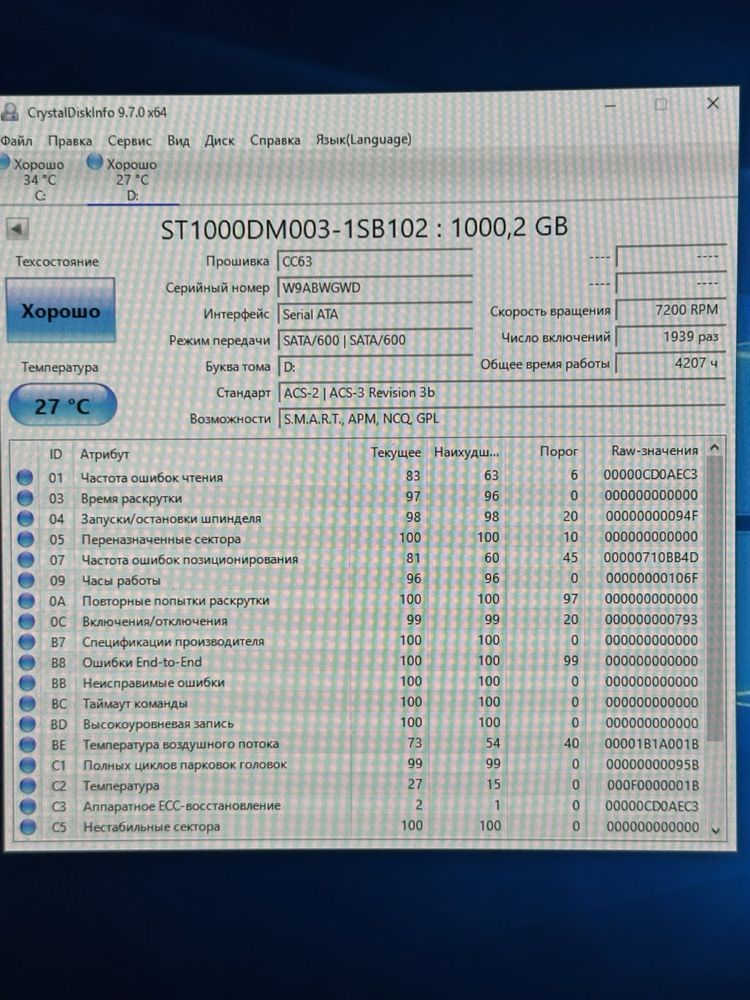Viewport: 750px width, 1000px height.
Task: Click status dot for Включения/отключения row
Action: click(x=27, y=621)
